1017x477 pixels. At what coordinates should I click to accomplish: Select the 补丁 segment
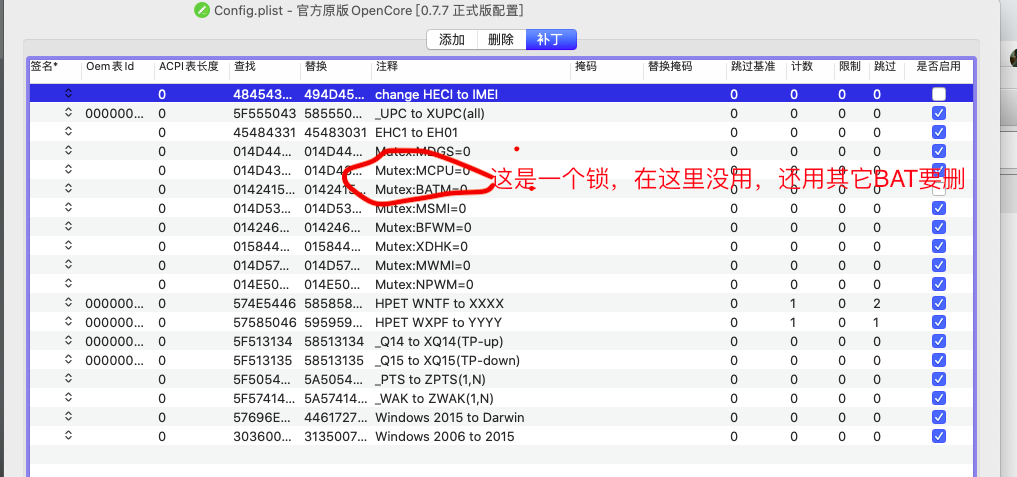point(551,40)
